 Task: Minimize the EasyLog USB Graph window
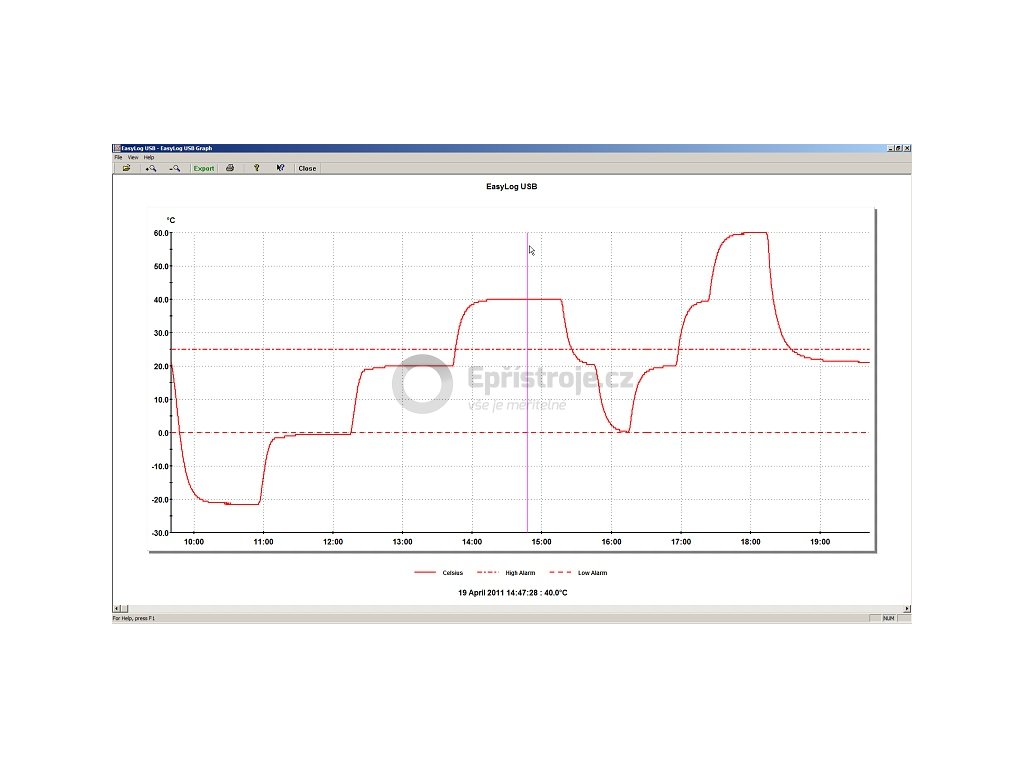(891, 148)
